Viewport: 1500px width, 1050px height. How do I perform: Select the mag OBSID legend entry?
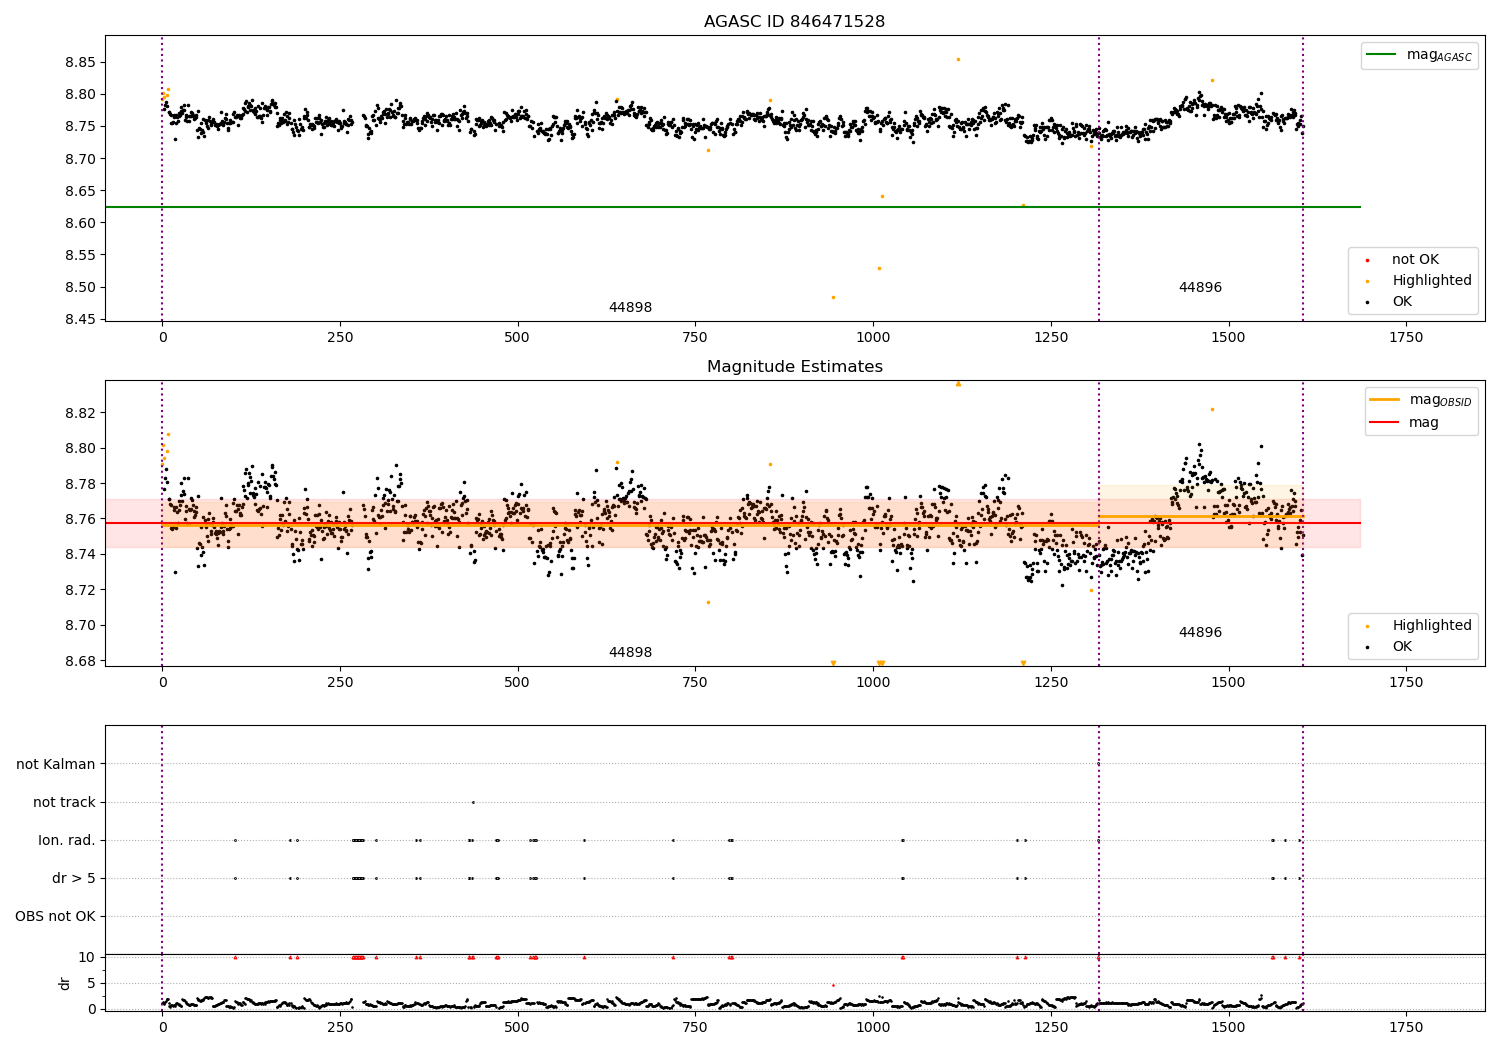point(1421,400)
